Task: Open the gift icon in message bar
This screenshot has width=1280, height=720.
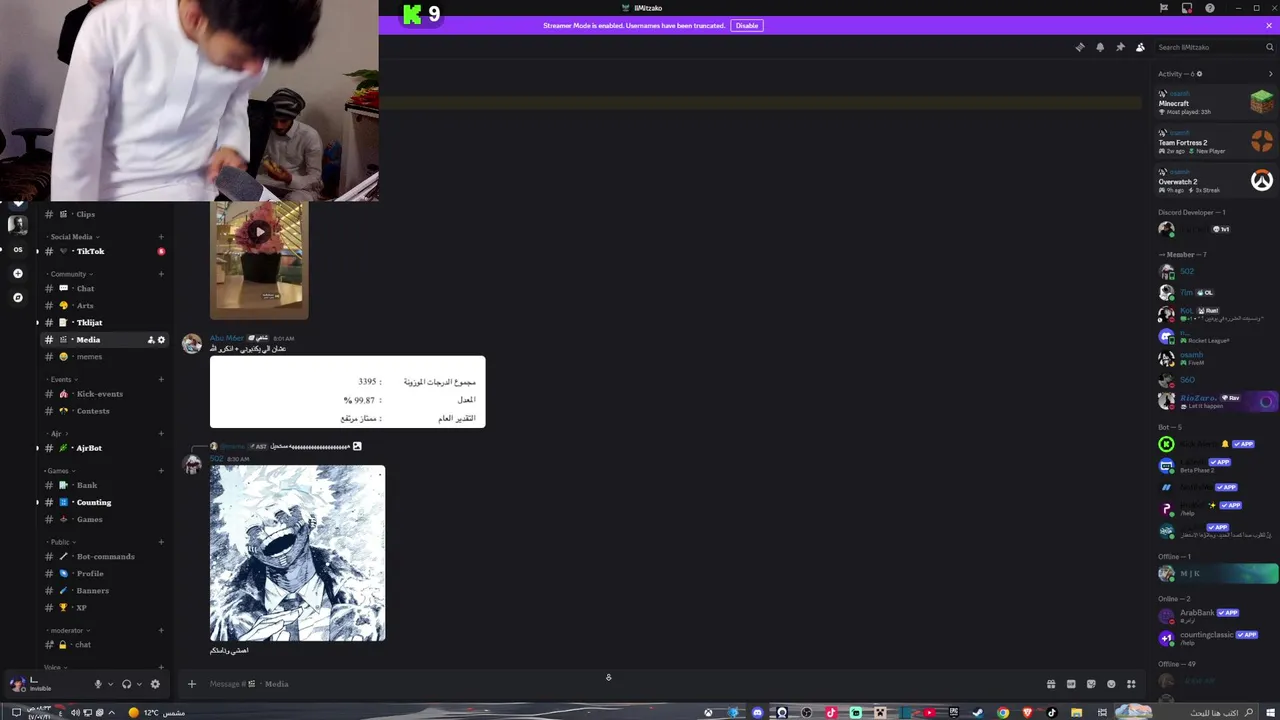Action: point(1051,684)
